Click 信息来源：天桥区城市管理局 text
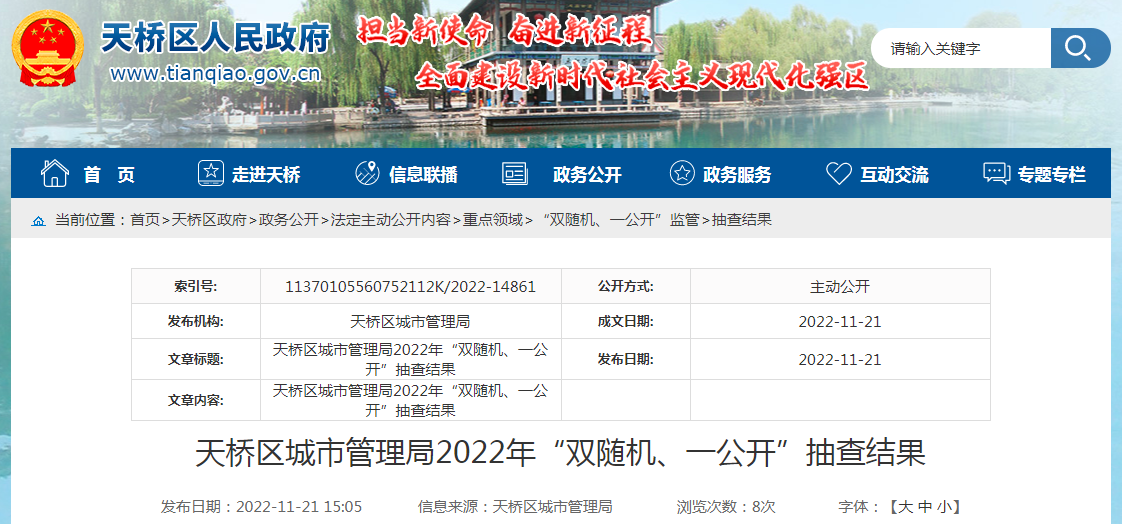The height and width of the screenshot is (524, 1122). pyautogui.click(x=515, y=507)
